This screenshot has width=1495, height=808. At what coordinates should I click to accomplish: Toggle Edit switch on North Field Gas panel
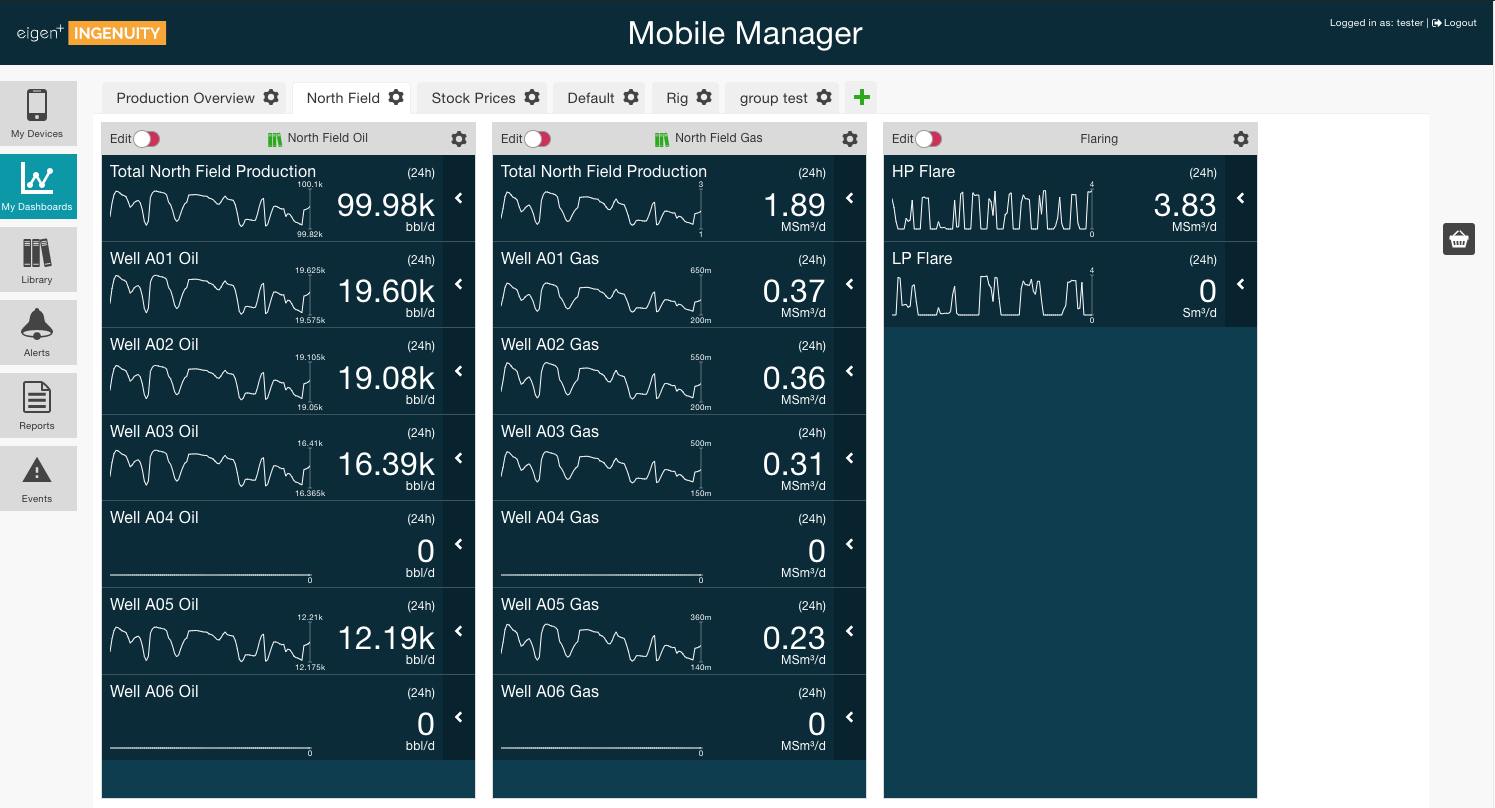click(x=538, y=139)
